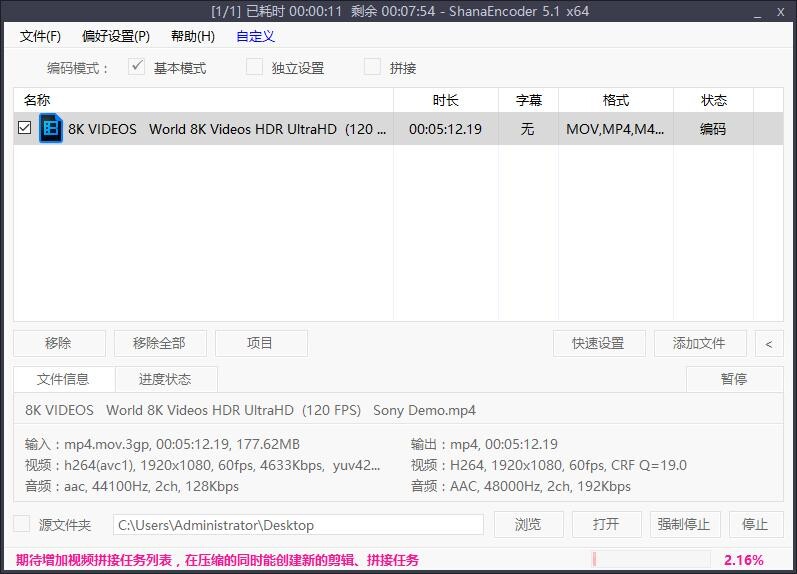Click the 添加文件 button
Screen dimensions: 797x574
click(699, 343)
